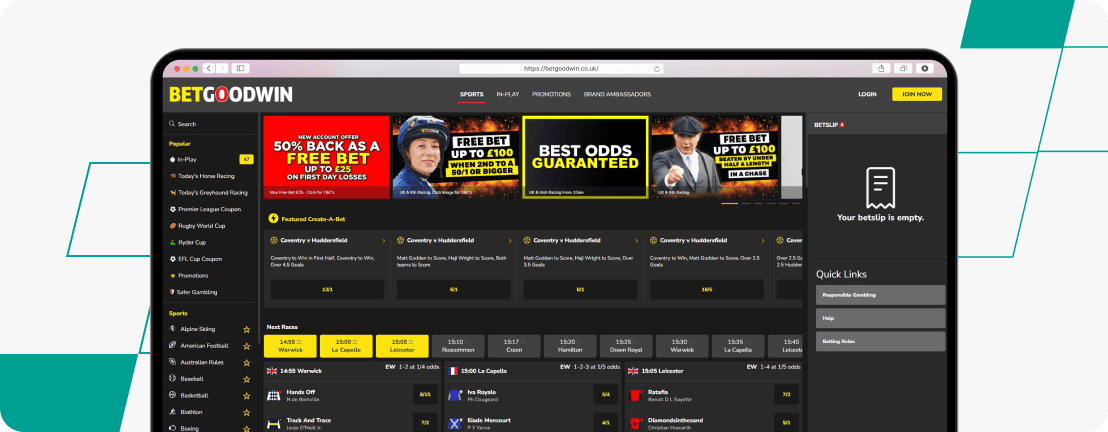Expand chevron on the 'Over 3.5 Goals' card

(636, 240)
